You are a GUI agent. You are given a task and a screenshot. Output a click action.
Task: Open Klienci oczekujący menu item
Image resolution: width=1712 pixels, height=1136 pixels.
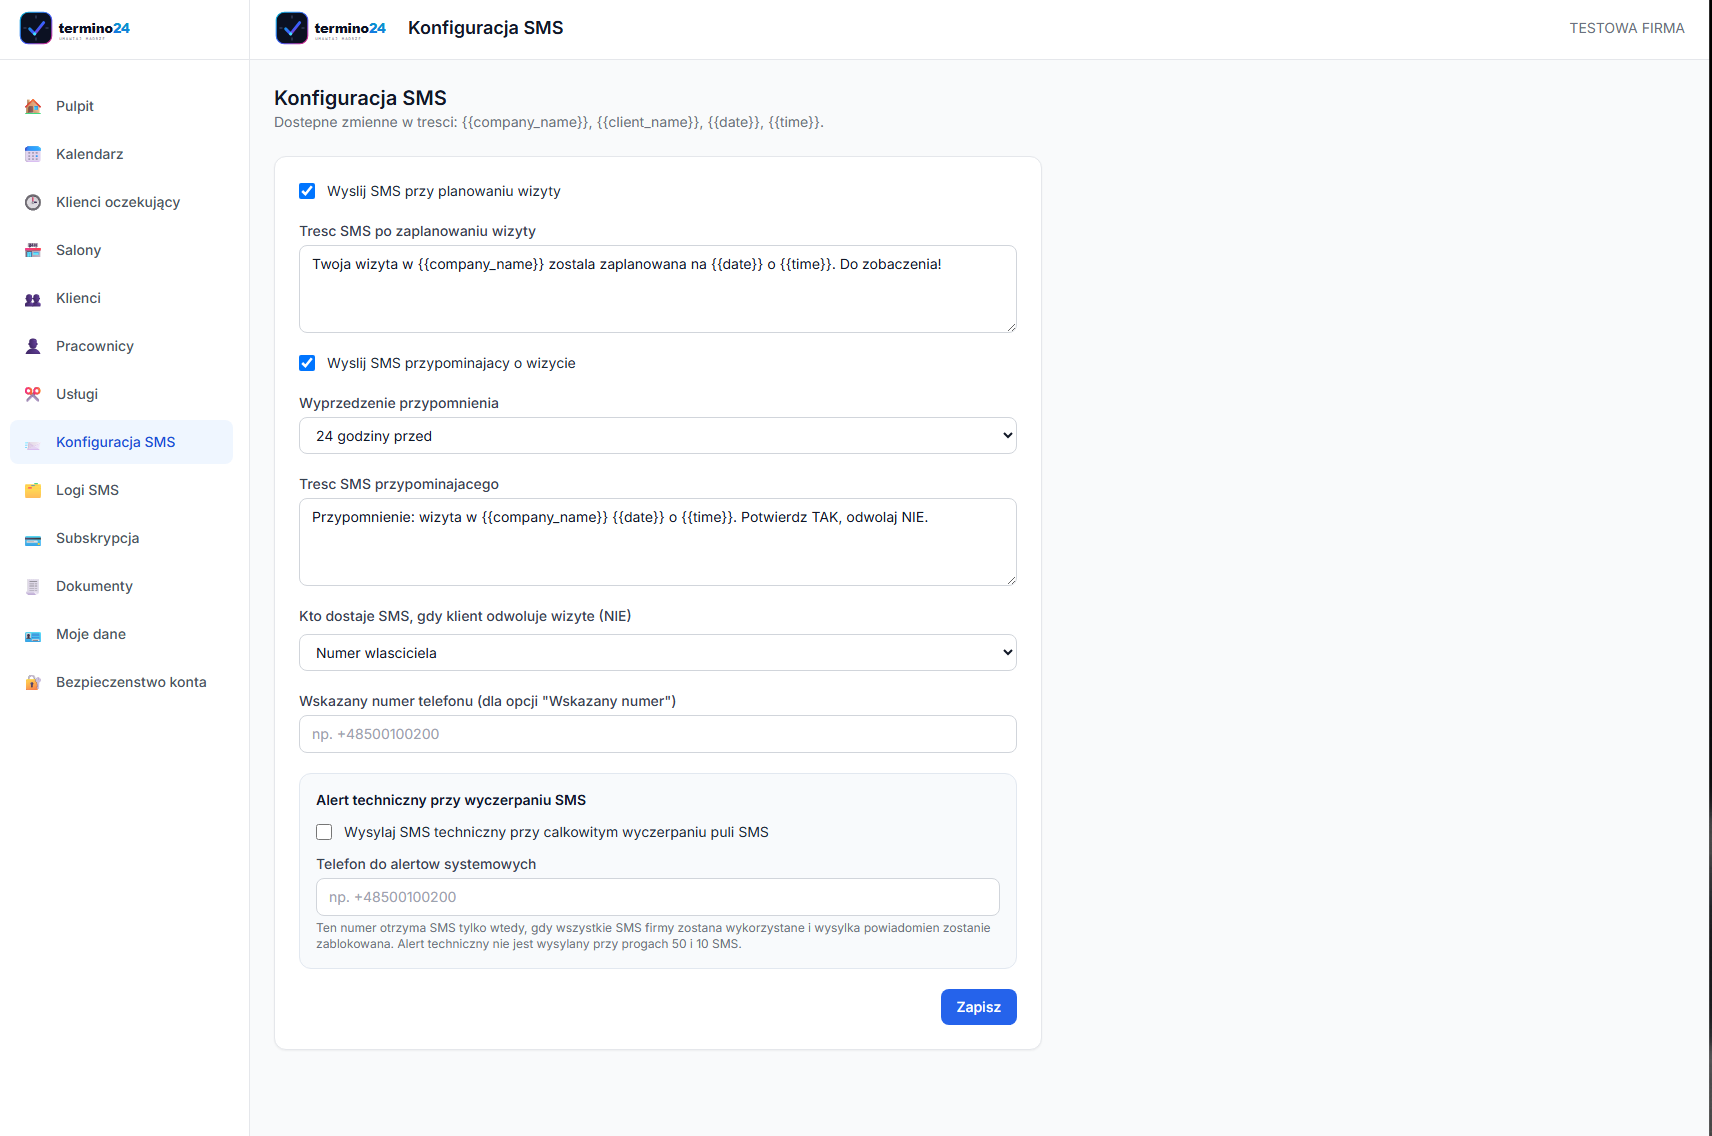(x=121, y=202)
